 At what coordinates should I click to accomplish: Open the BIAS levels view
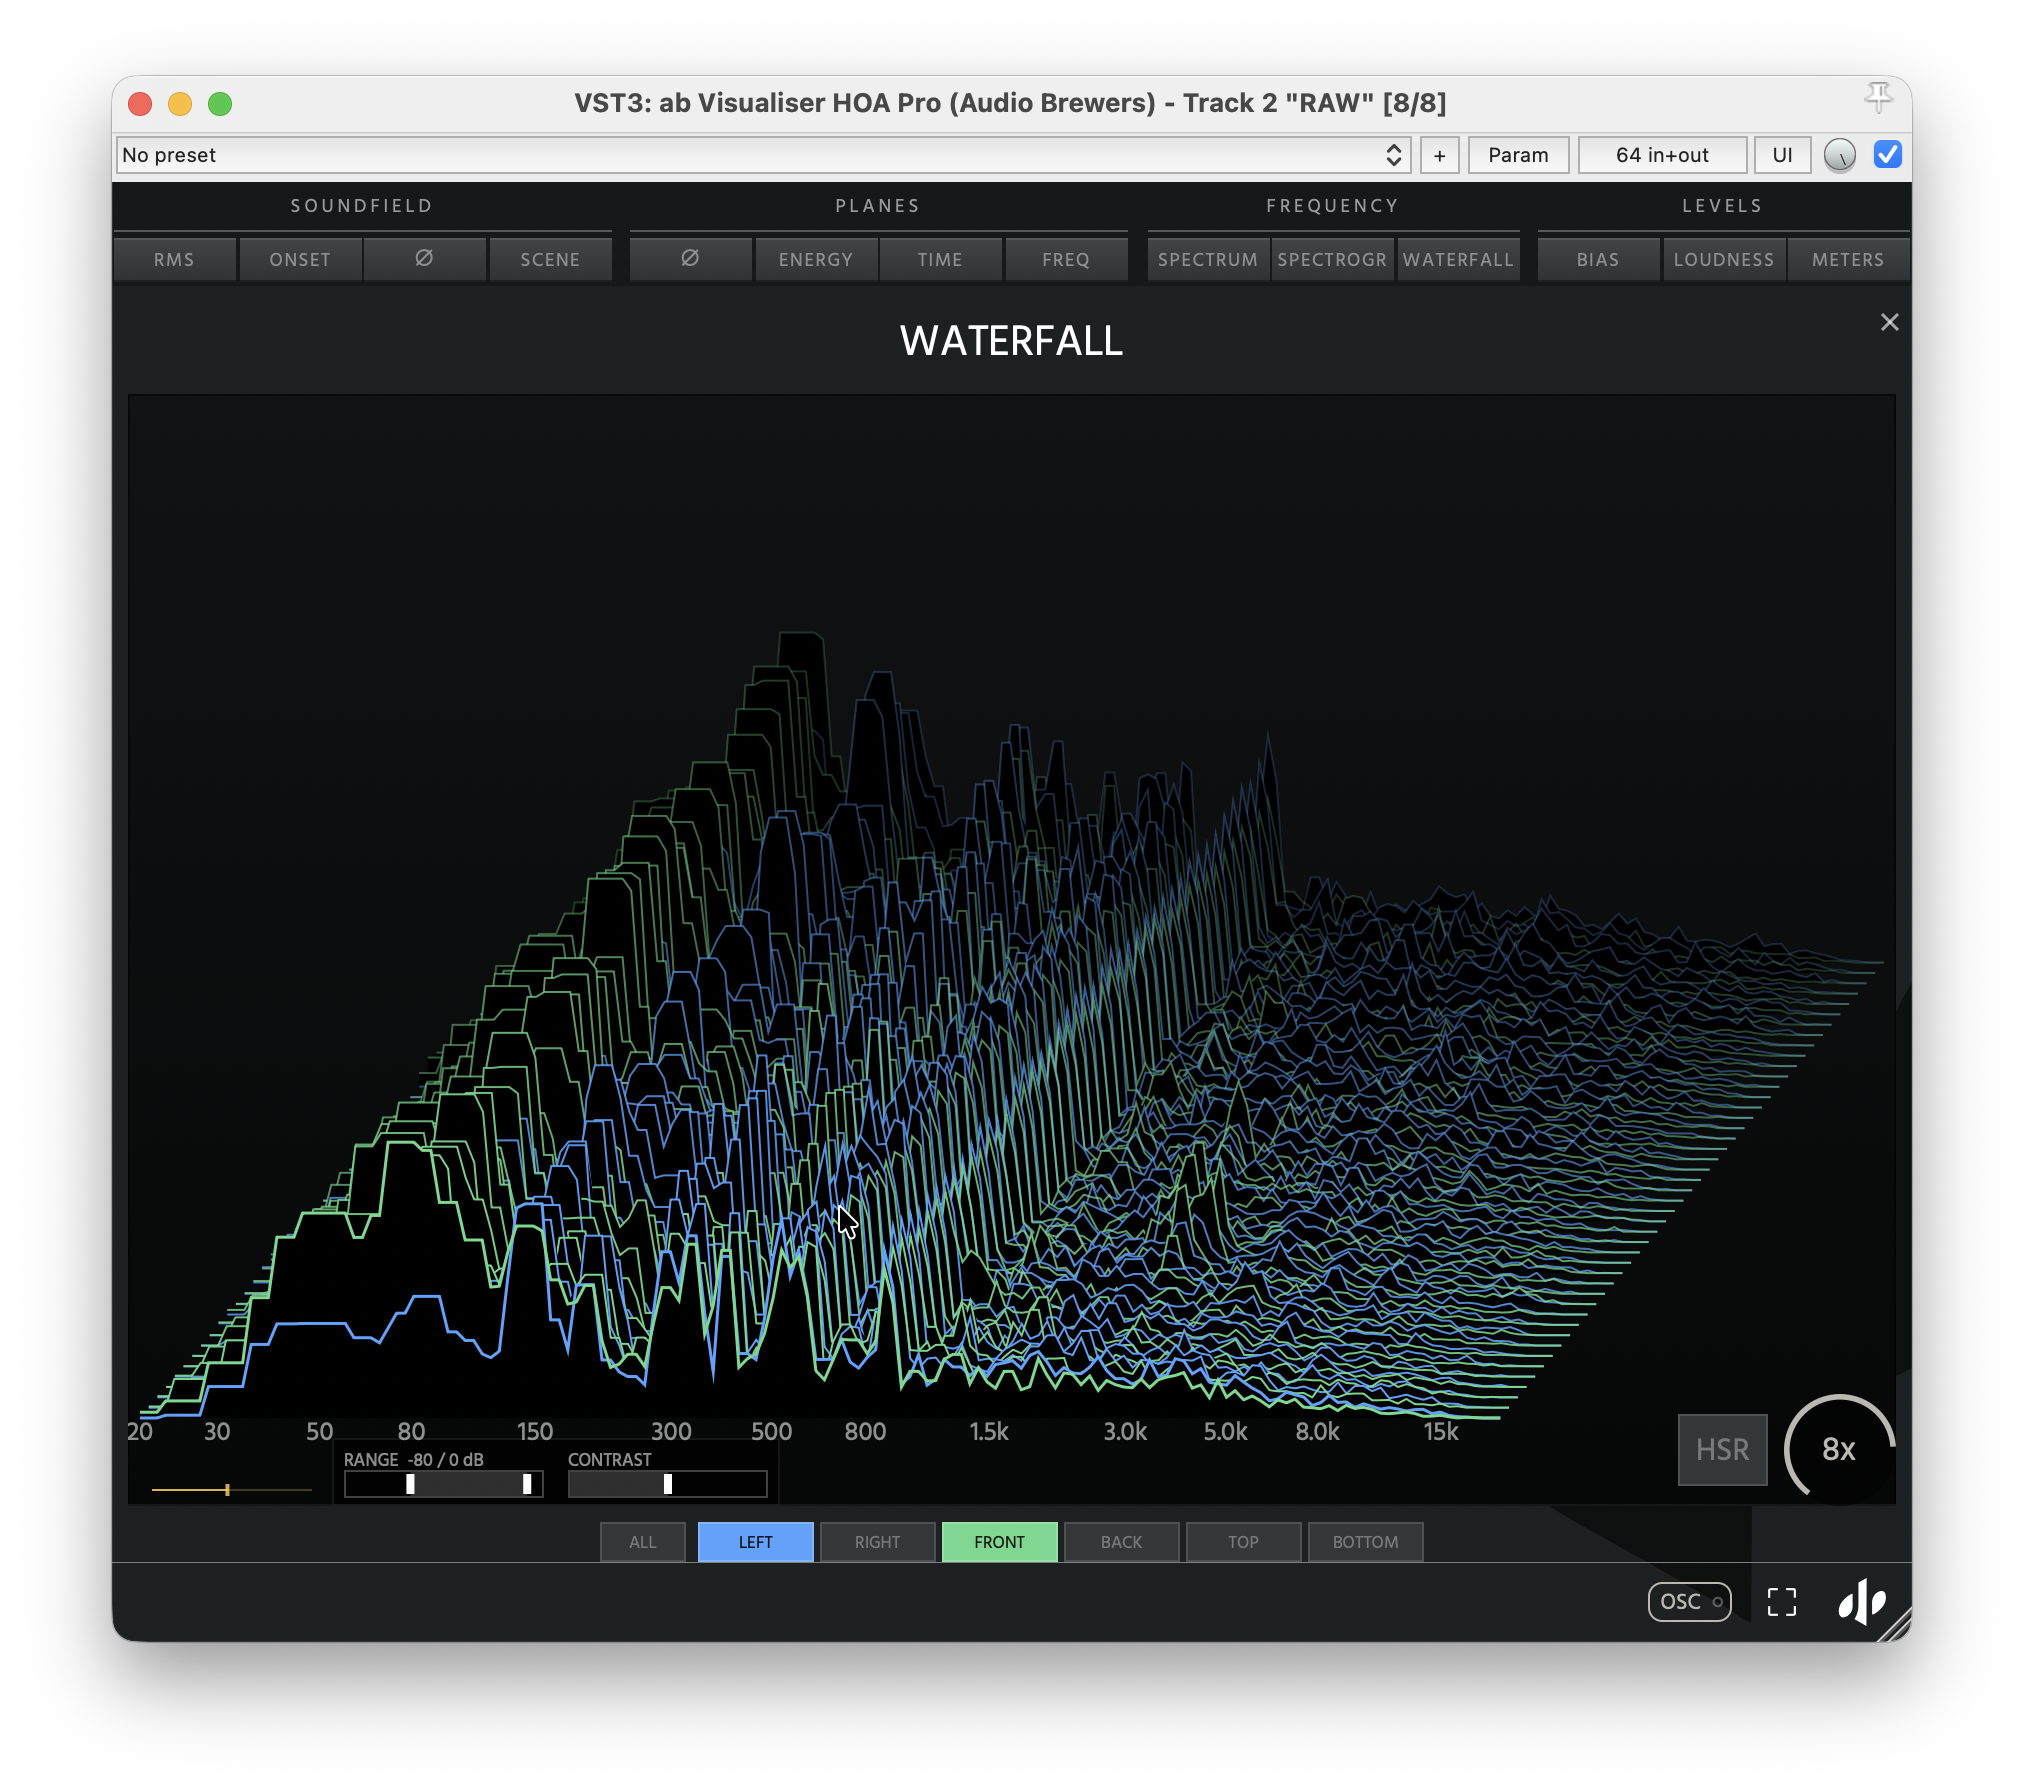[1598, 259]
